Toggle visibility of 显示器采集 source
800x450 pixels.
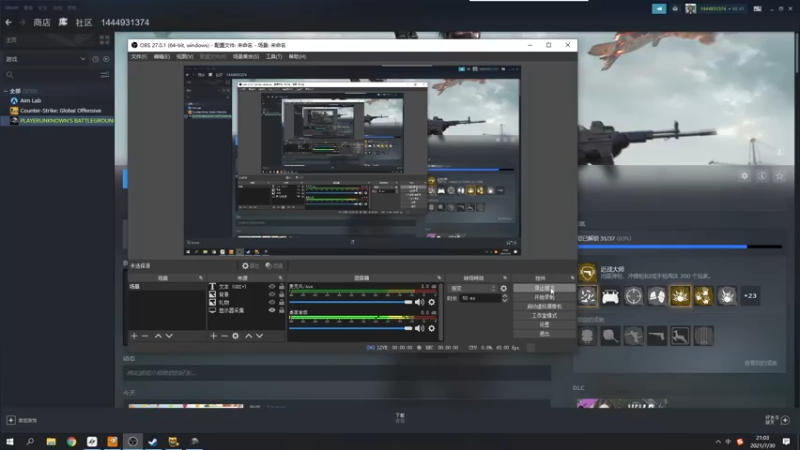[272, 310]
